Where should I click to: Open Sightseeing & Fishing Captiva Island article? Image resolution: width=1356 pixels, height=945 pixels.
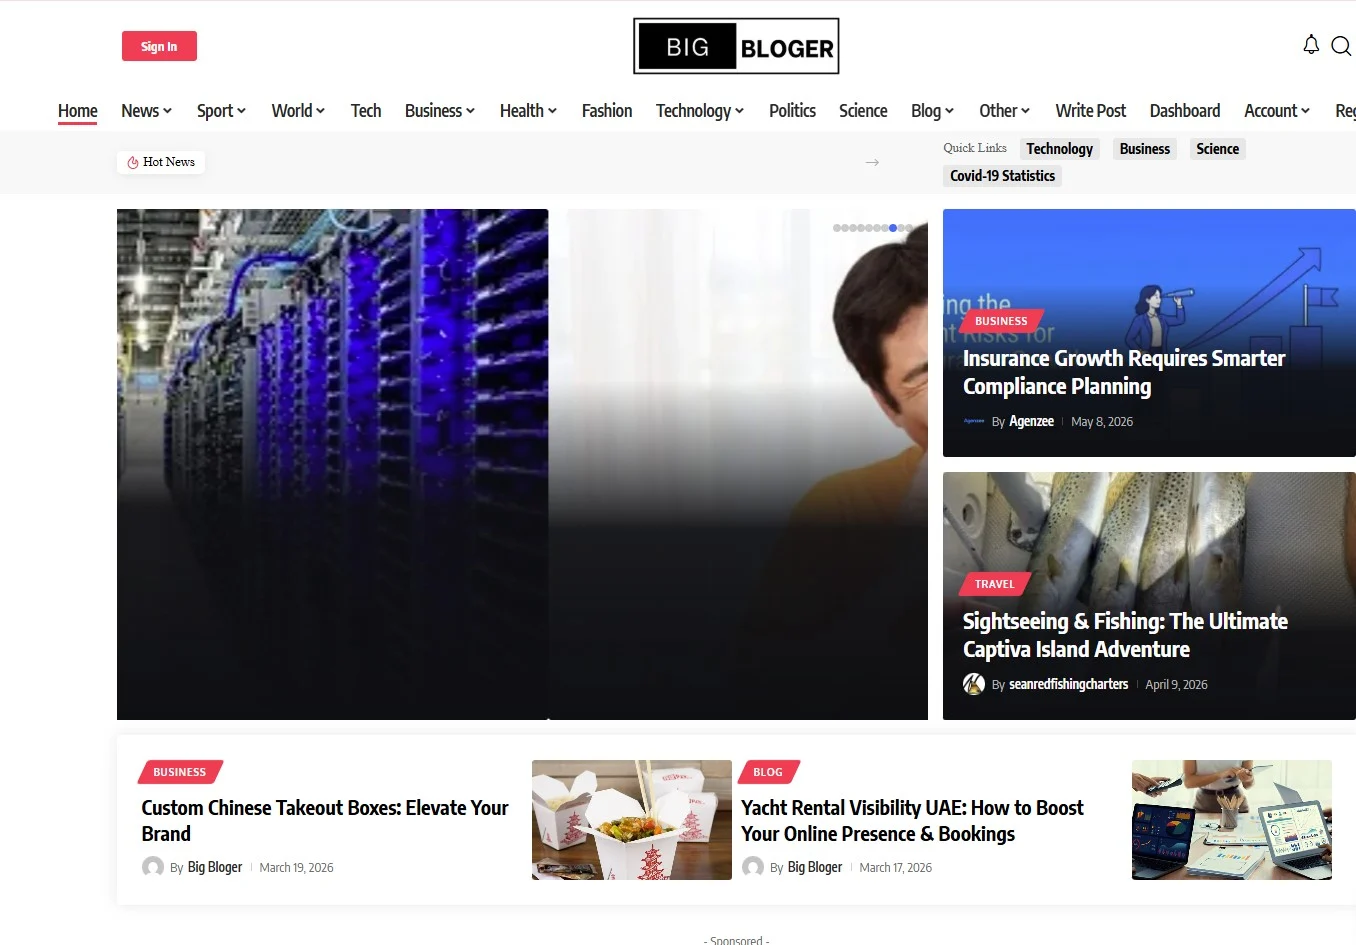click(1125, 635)
